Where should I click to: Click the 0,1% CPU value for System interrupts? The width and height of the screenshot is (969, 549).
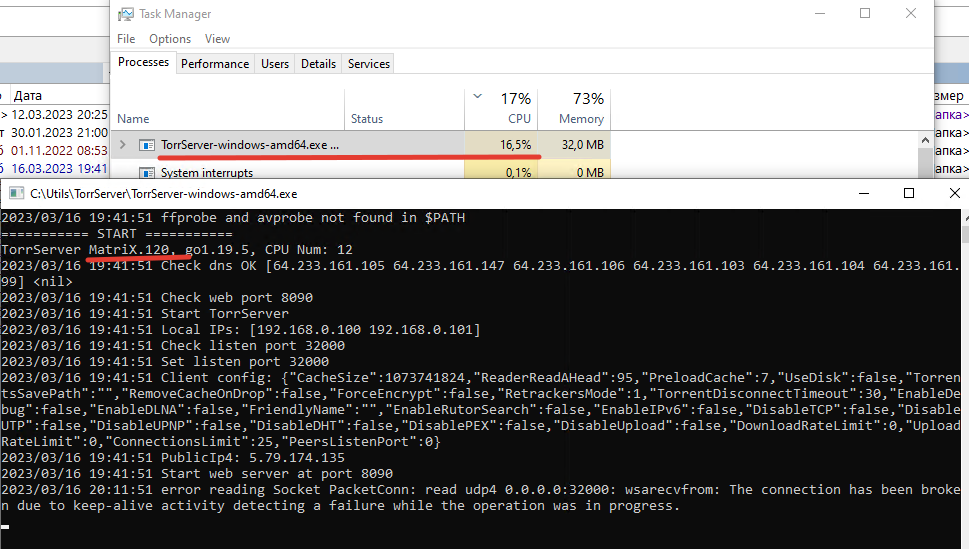518,172
